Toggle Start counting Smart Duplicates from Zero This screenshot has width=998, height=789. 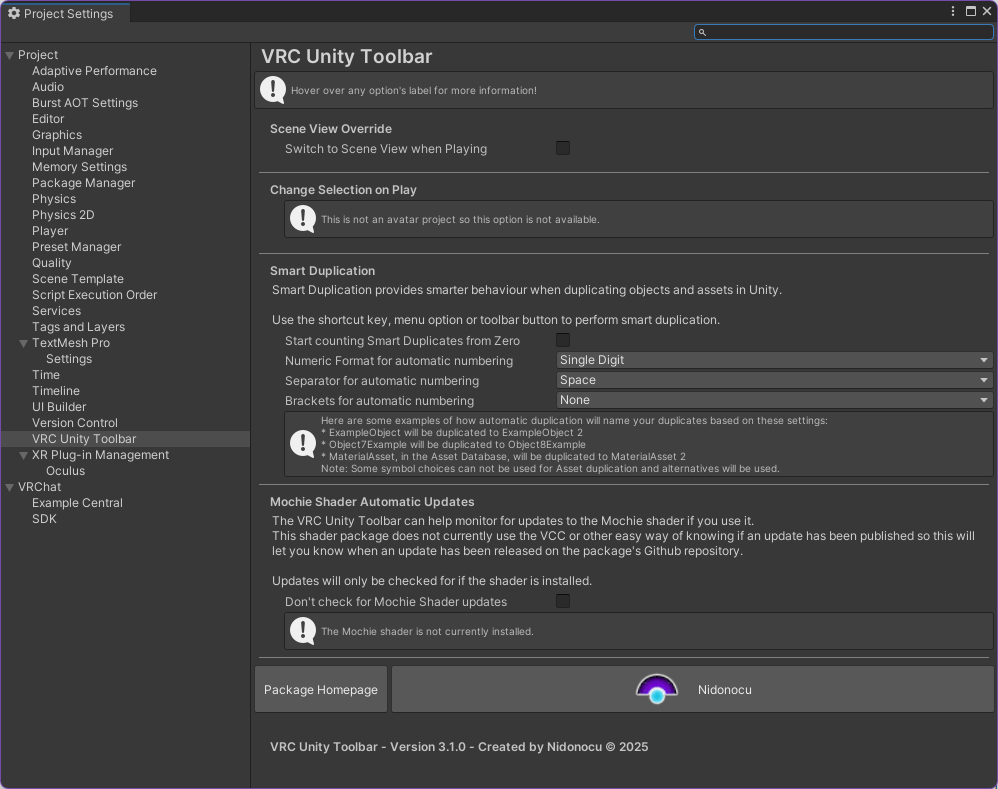pos(563,340)
